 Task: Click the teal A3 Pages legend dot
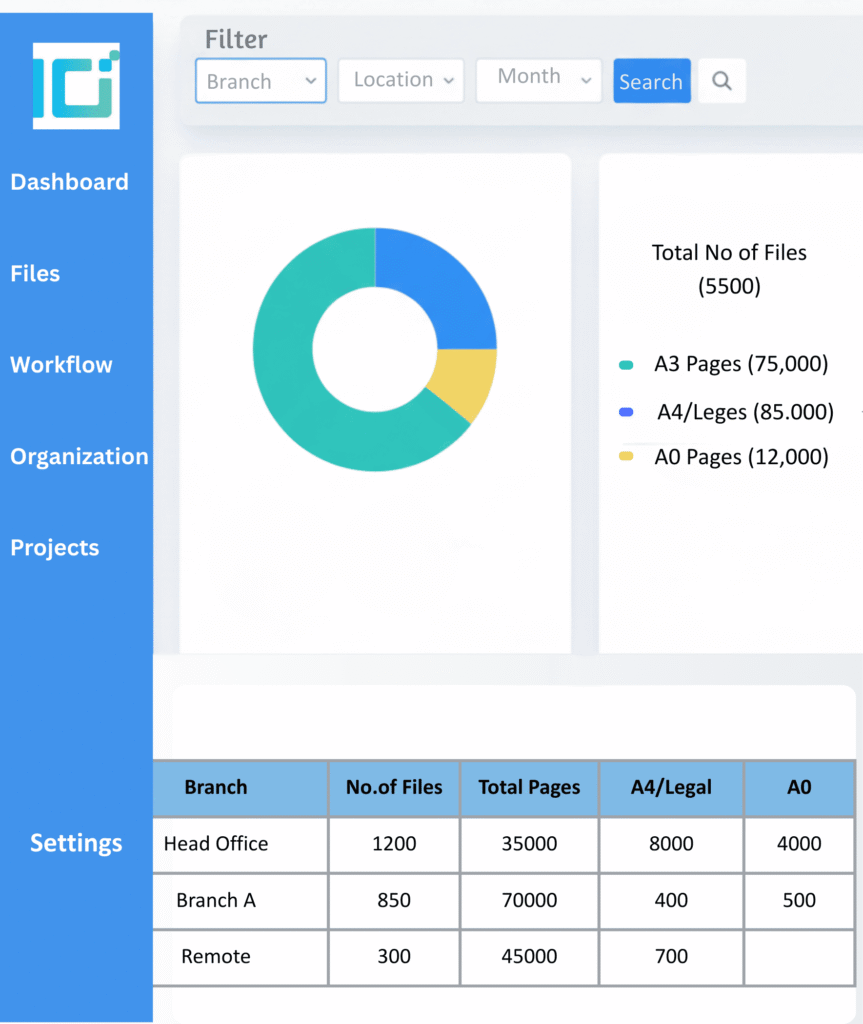pos(627,366)
